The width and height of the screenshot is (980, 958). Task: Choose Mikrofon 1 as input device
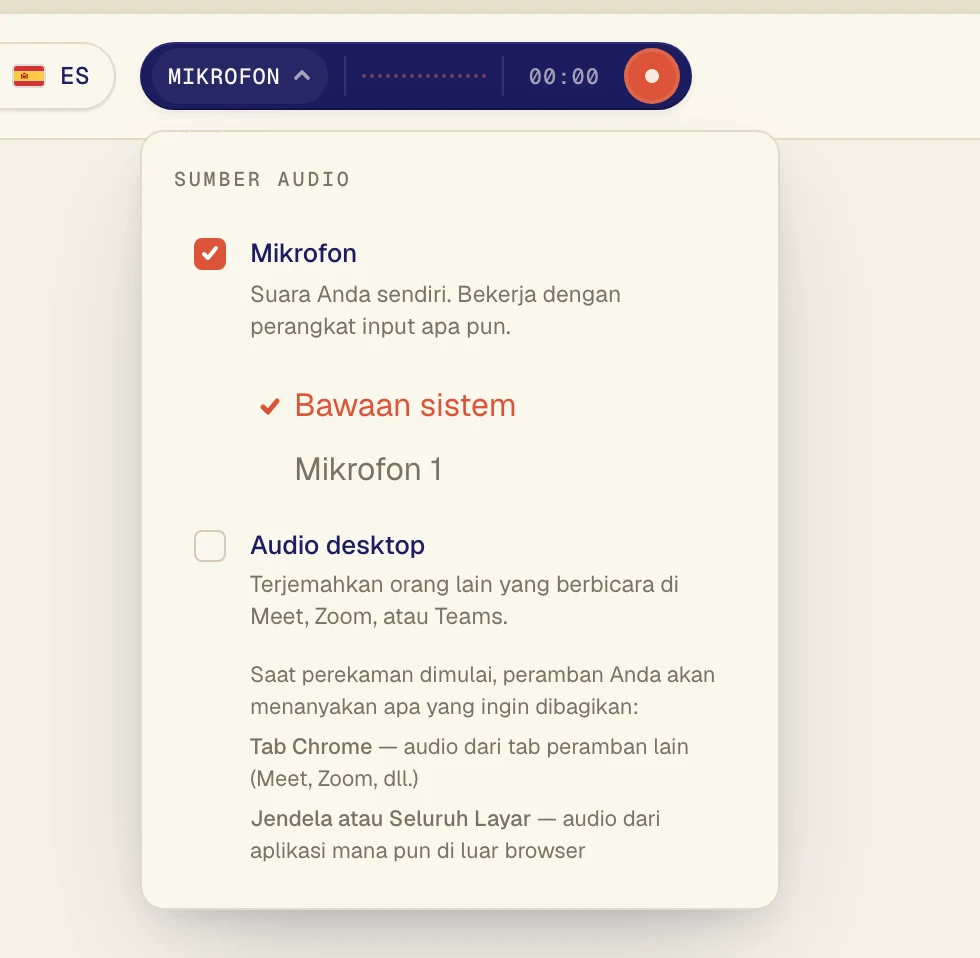click(369, 469)
